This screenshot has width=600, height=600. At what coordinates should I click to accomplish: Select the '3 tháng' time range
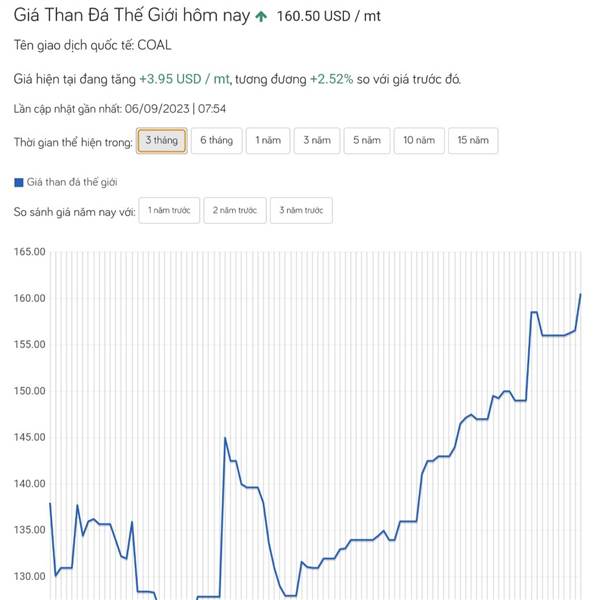[161, 140]
